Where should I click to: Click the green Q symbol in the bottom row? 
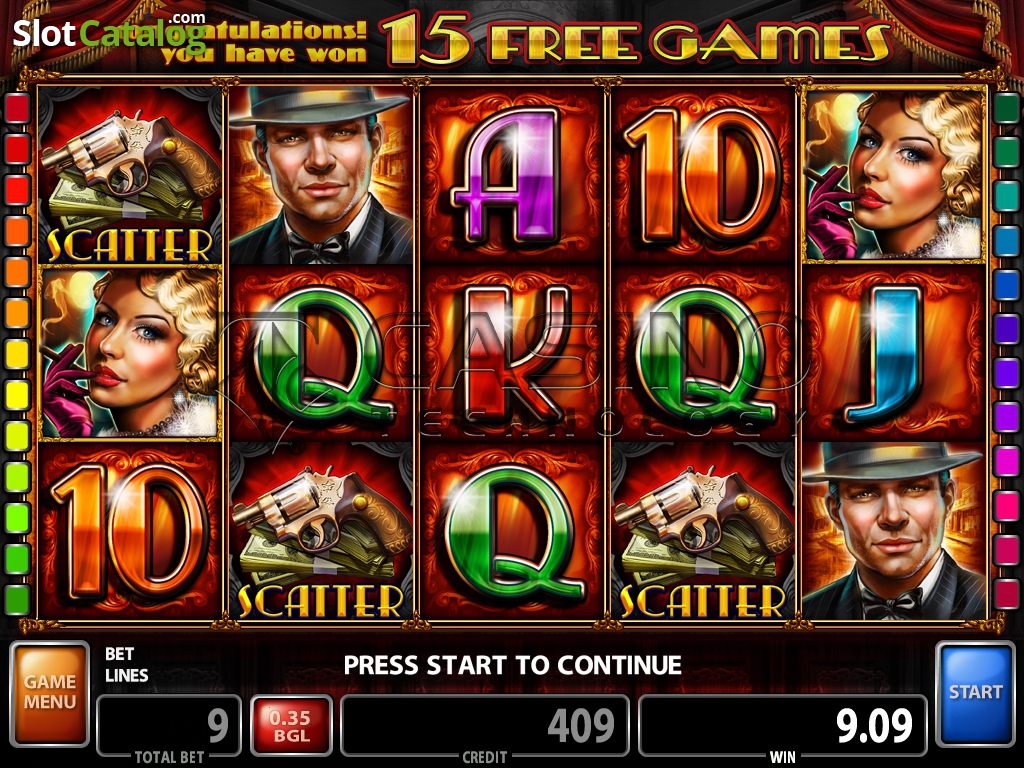coord(511,531)
